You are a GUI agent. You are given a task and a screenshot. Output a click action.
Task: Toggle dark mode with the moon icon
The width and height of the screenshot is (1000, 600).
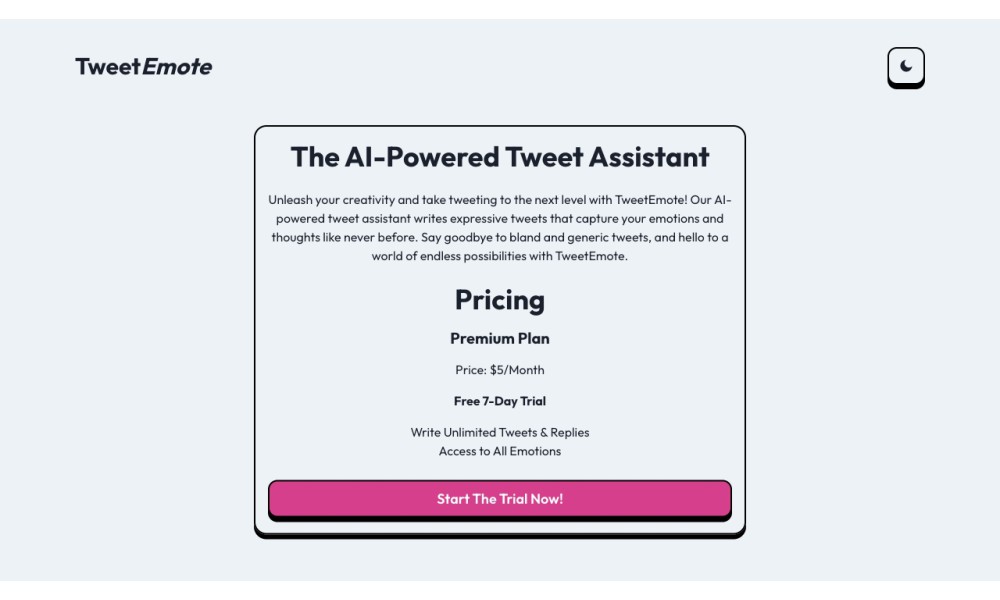coord(906,66)
